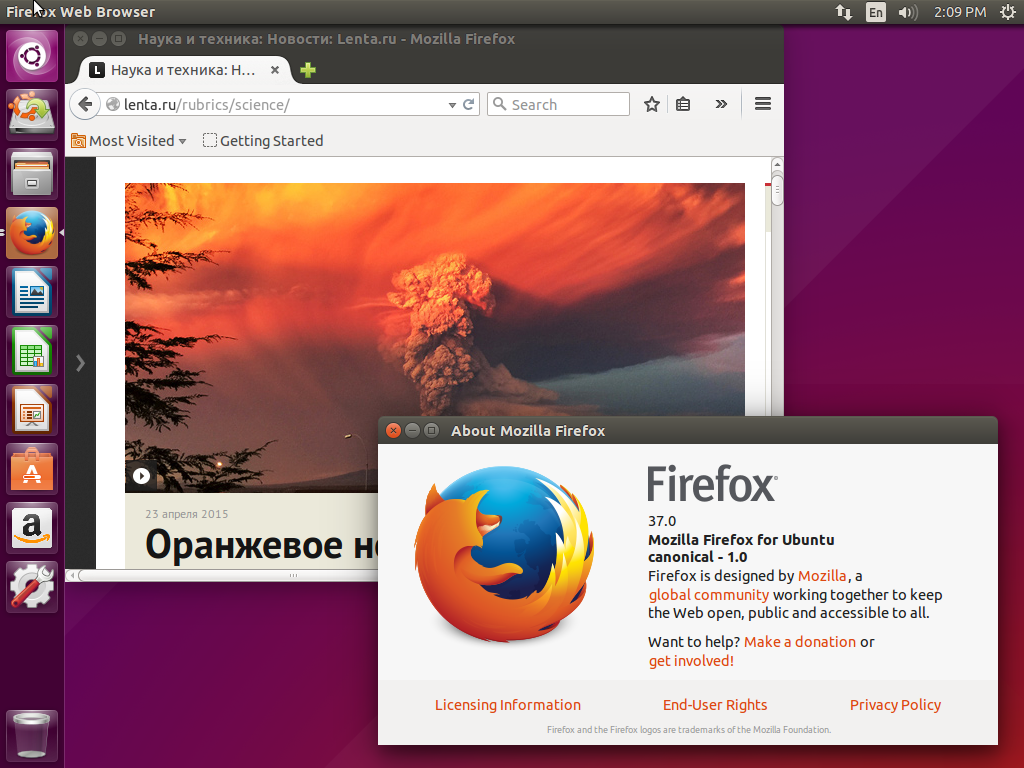Open the Privacy Policy link
1024x768 pixels.
(895, 705)
